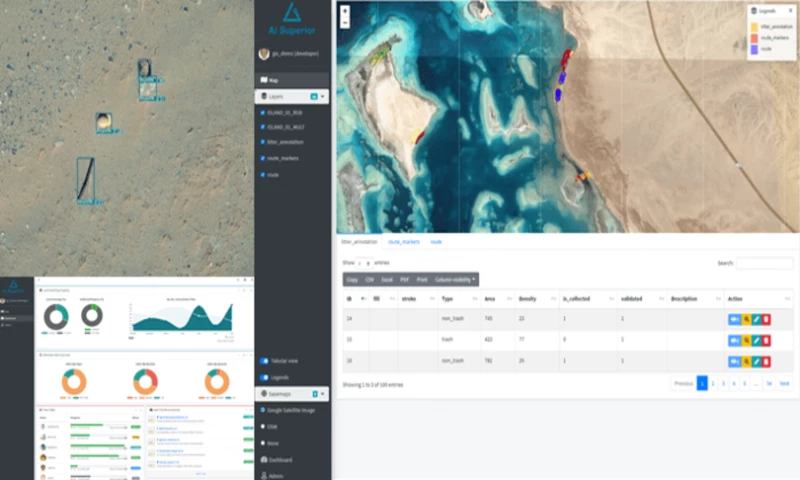The image size is (800, 480).
Task: Collapse the Layers section
Action: click(x=322, y=96)
